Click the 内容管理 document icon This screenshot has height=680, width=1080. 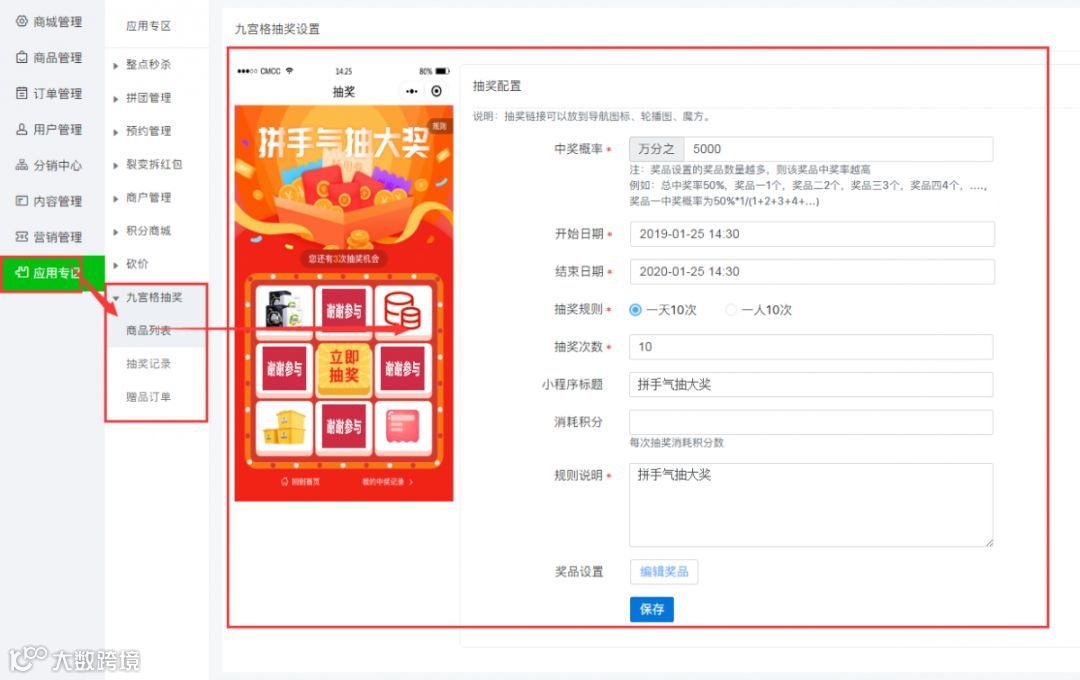22,200
